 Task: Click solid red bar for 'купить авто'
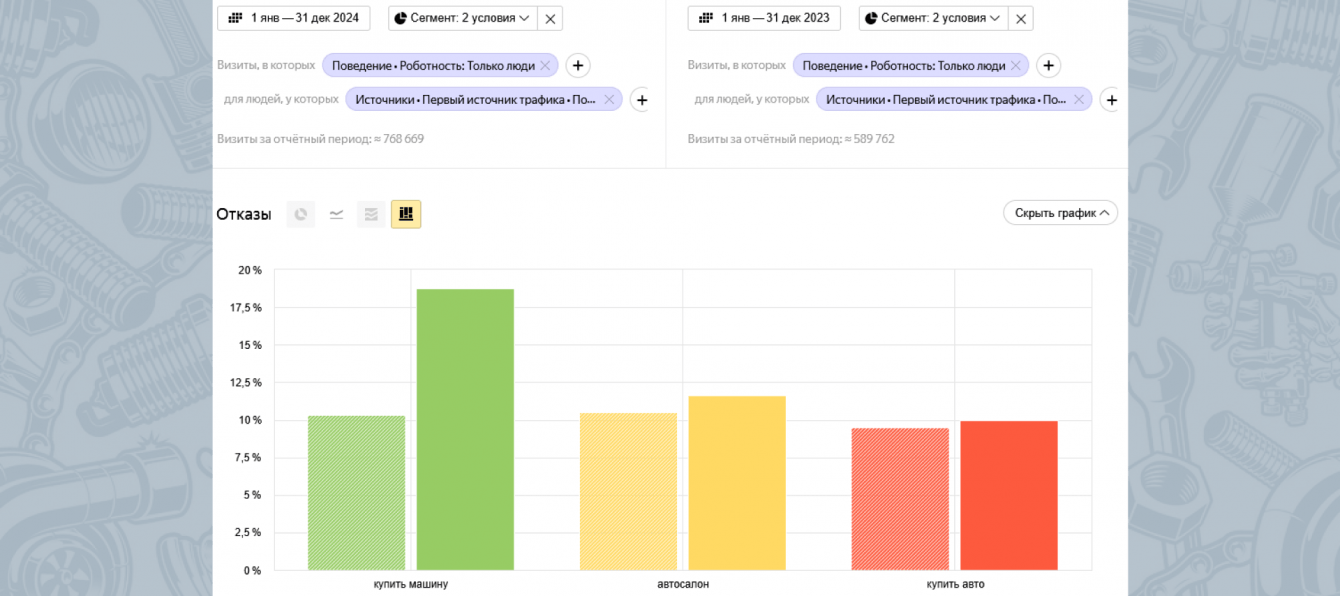point(1009,496)
